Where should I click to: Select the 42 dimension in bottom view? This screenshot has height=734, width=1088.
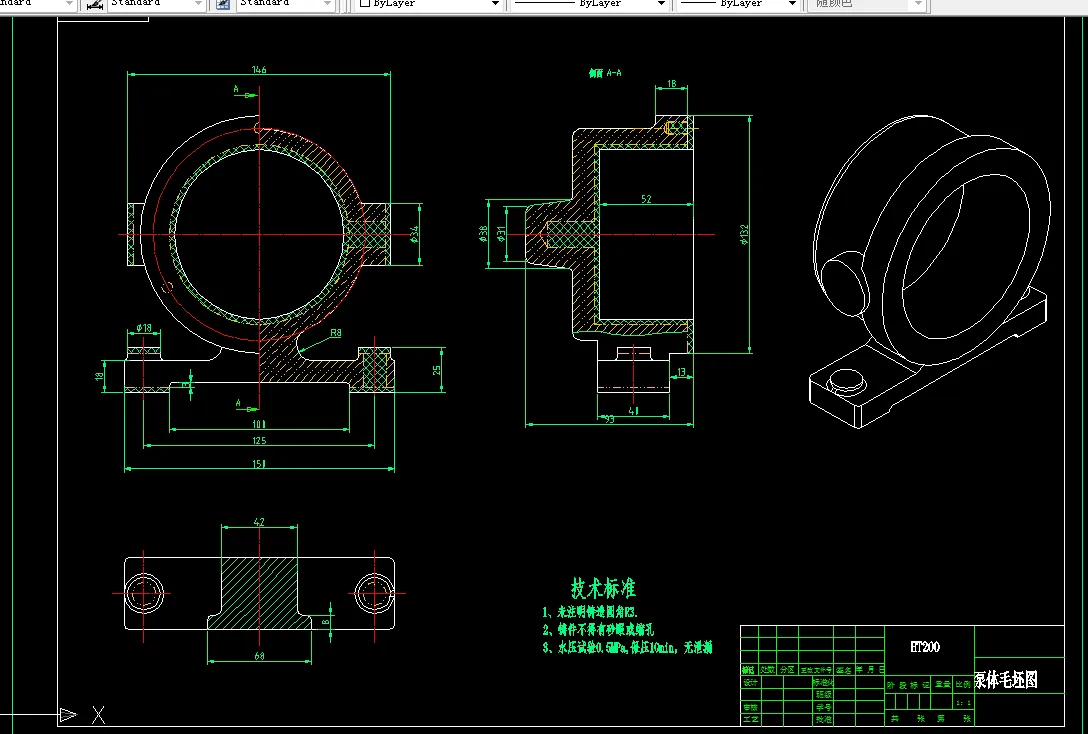259,522
